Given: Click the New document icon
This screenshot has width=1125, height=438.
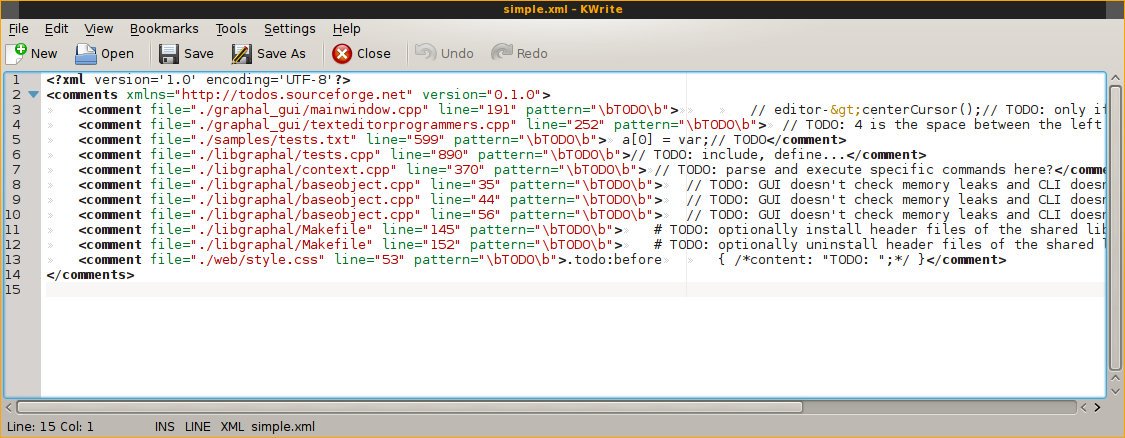Looking at the screenshot, I should point(16,53).
